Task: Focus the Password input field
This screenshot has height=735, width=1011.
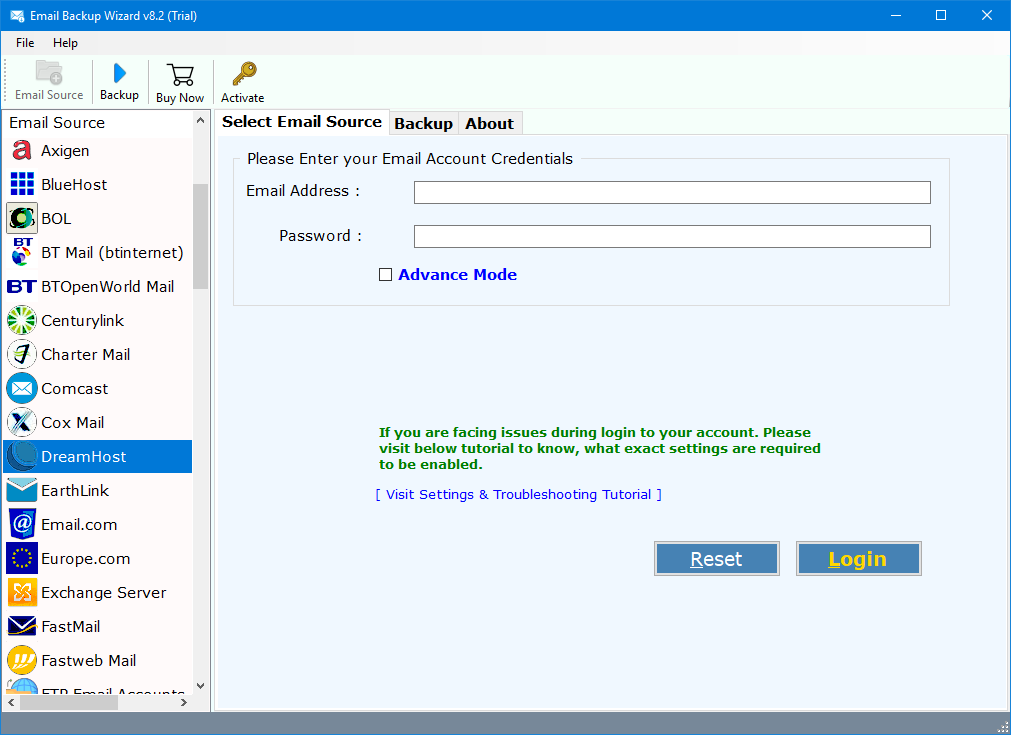Action: click(672, 237)
